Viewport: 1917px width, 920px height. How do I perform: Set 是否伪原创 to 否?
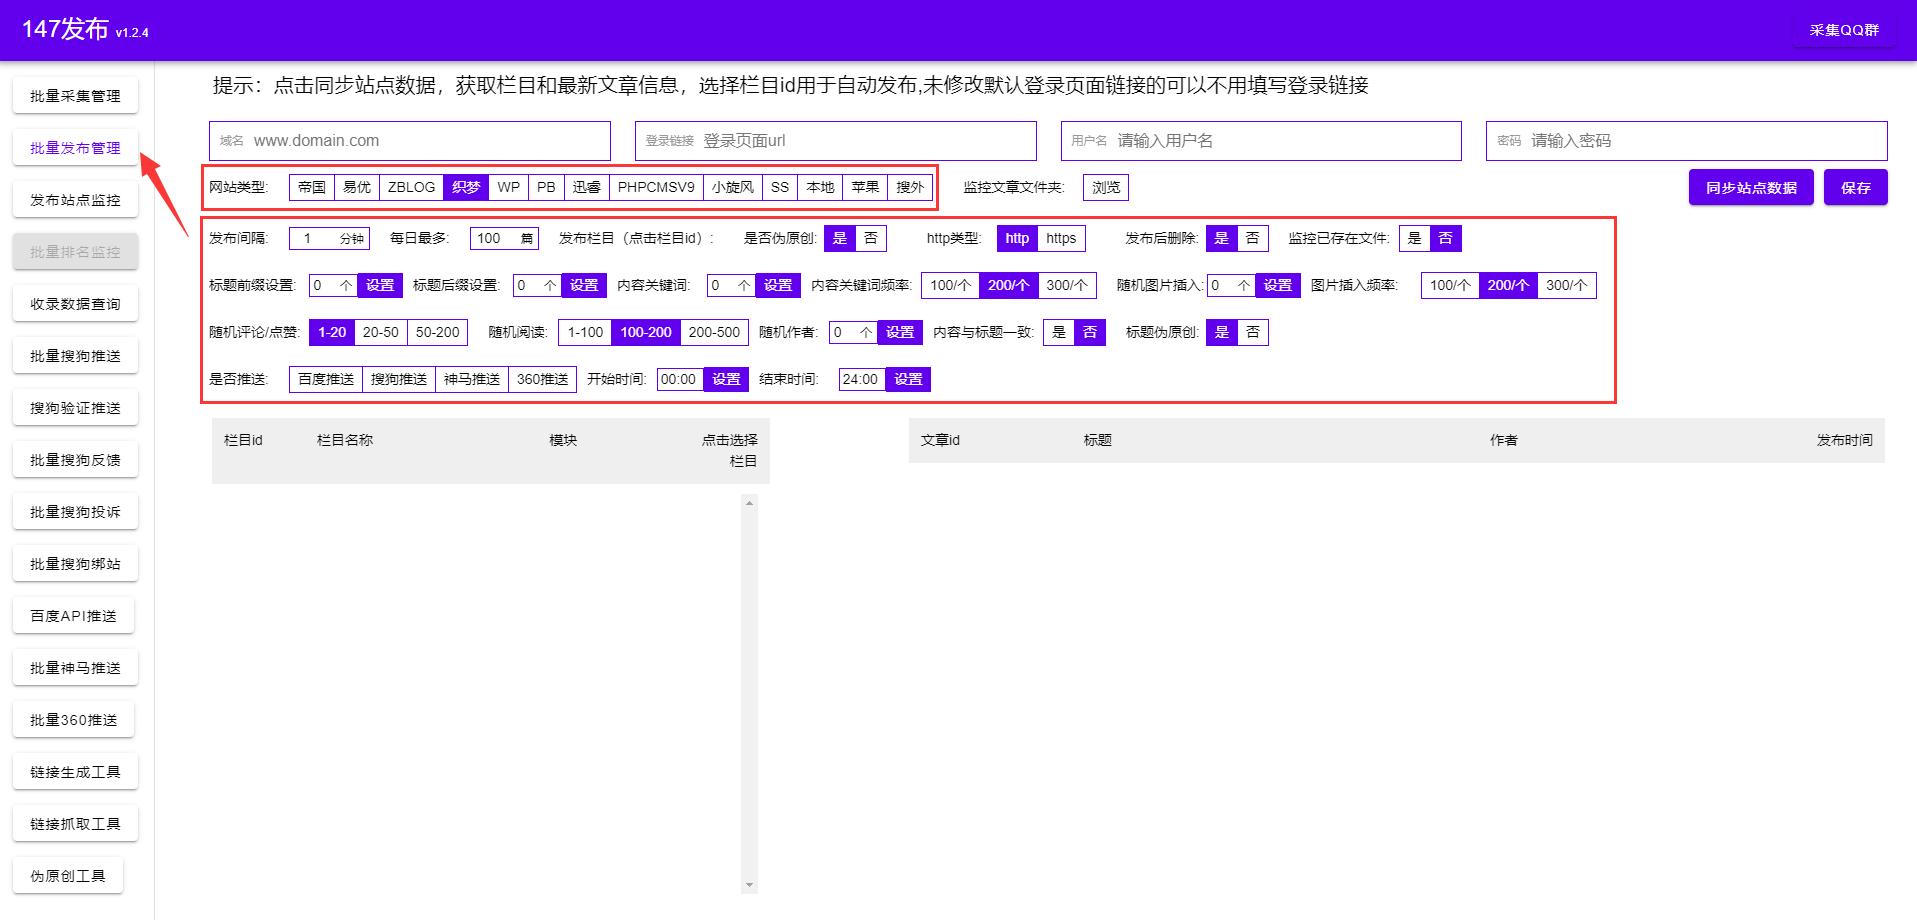point(869,238)
